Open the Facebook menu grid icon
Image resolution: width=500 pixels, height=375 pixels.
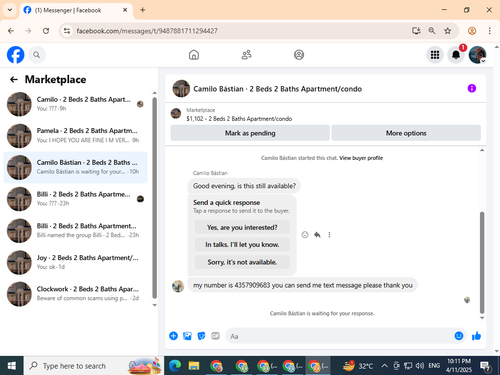pyautogui.click(x=435, y=55)
